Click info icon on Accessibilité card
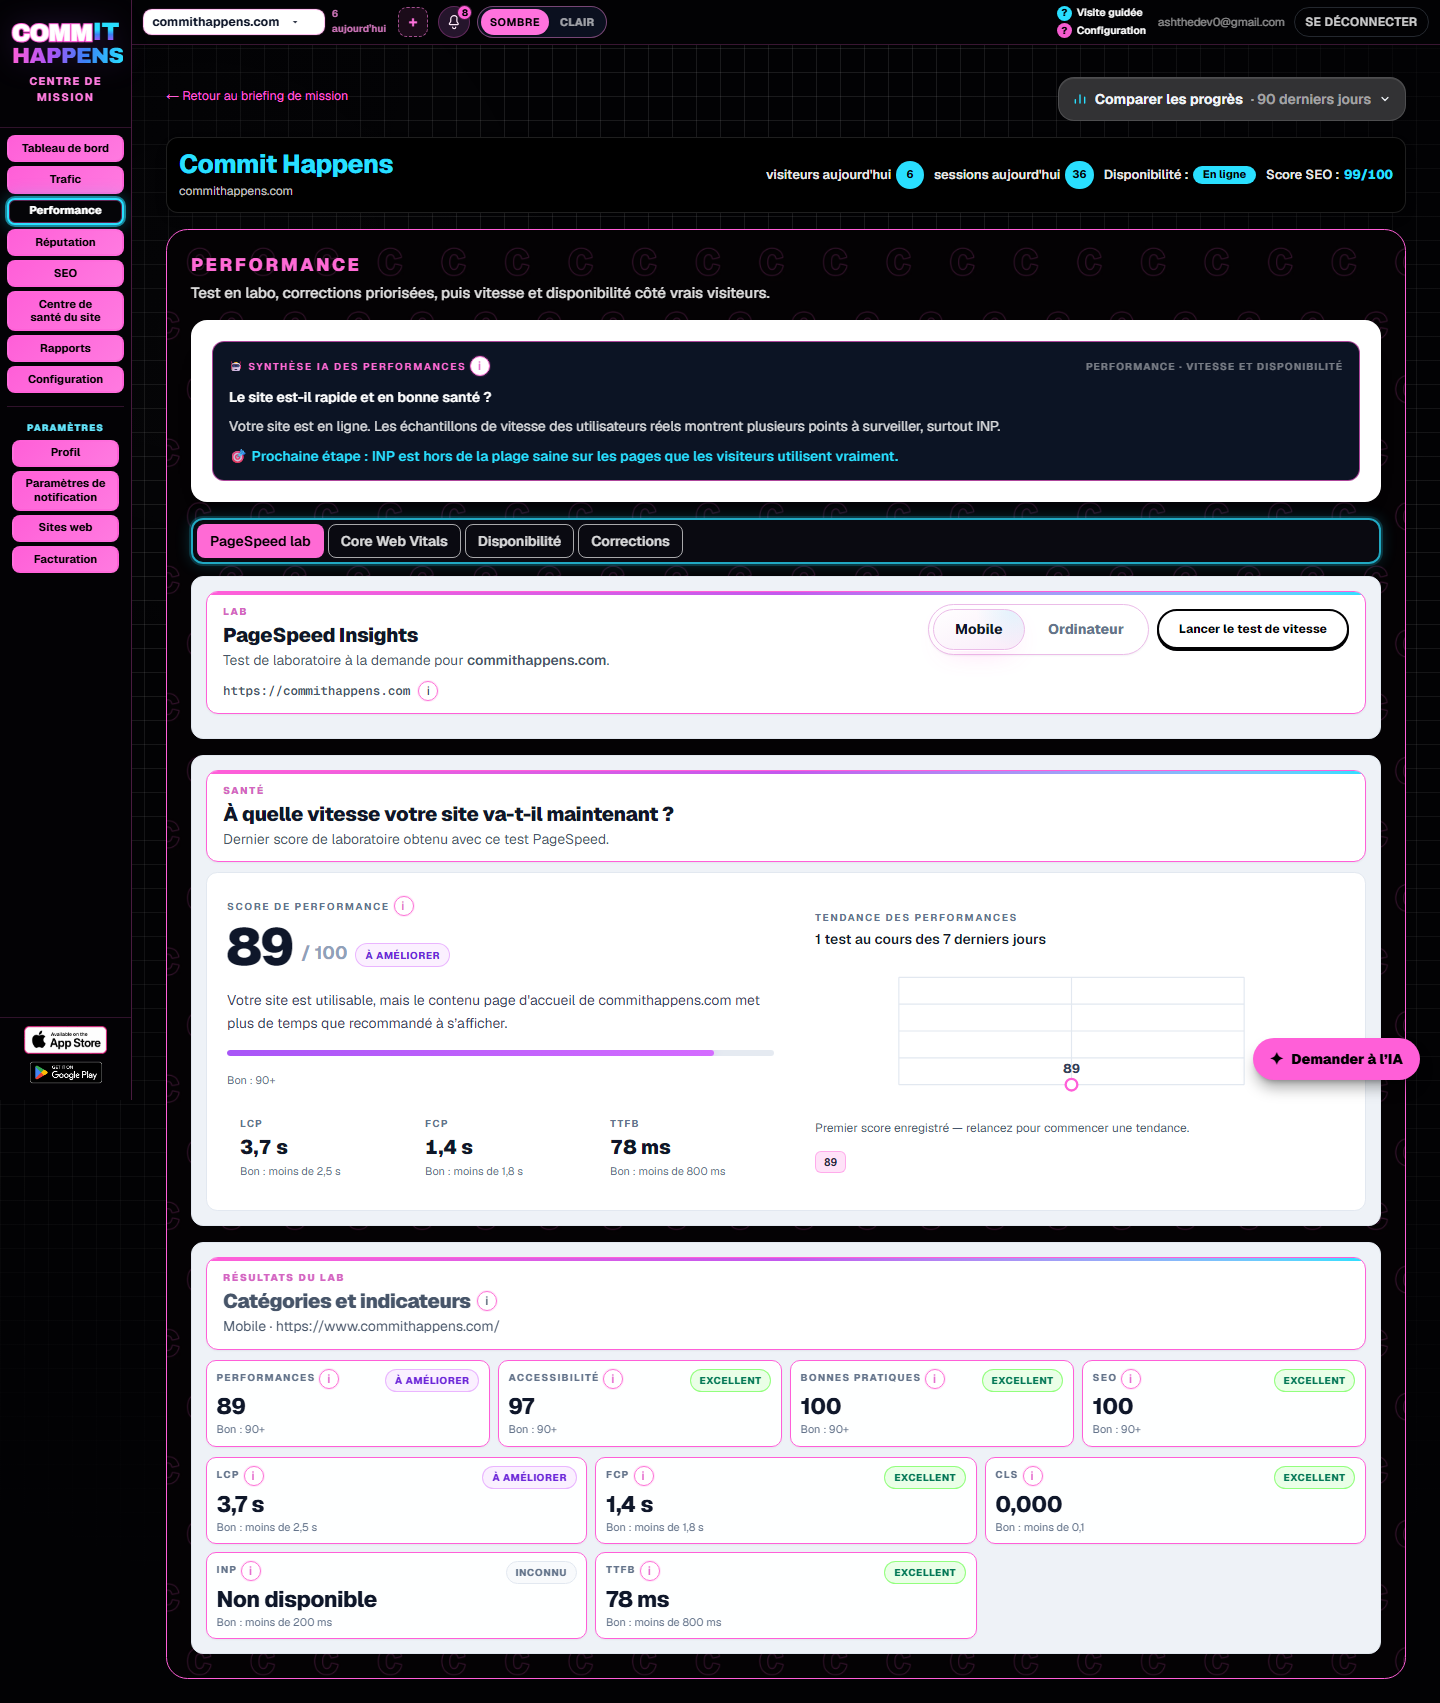Screen dimensions: 1440x1703 [x=613, y=1379]
